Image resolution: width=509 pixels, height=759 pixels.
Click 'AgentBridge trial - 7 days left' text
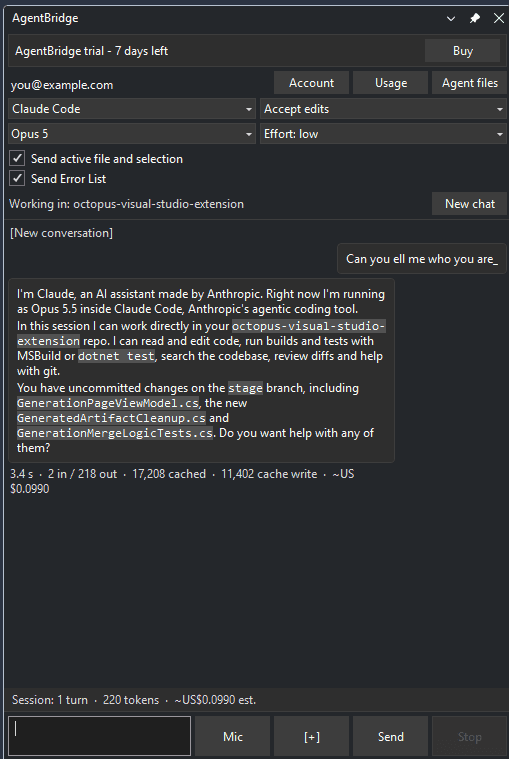pyautogui.click(x=91, y=51)
